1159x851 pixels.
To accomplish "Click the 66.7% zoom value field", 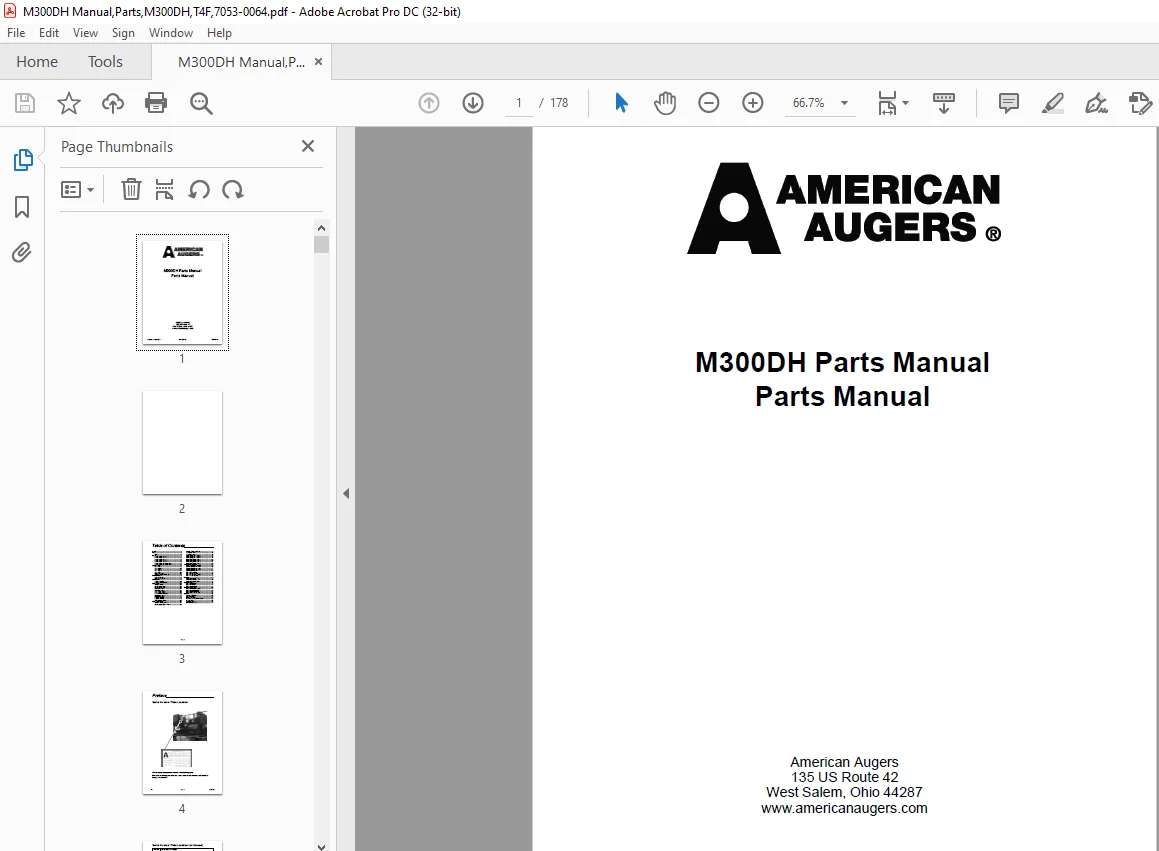I will coord(809,103).
